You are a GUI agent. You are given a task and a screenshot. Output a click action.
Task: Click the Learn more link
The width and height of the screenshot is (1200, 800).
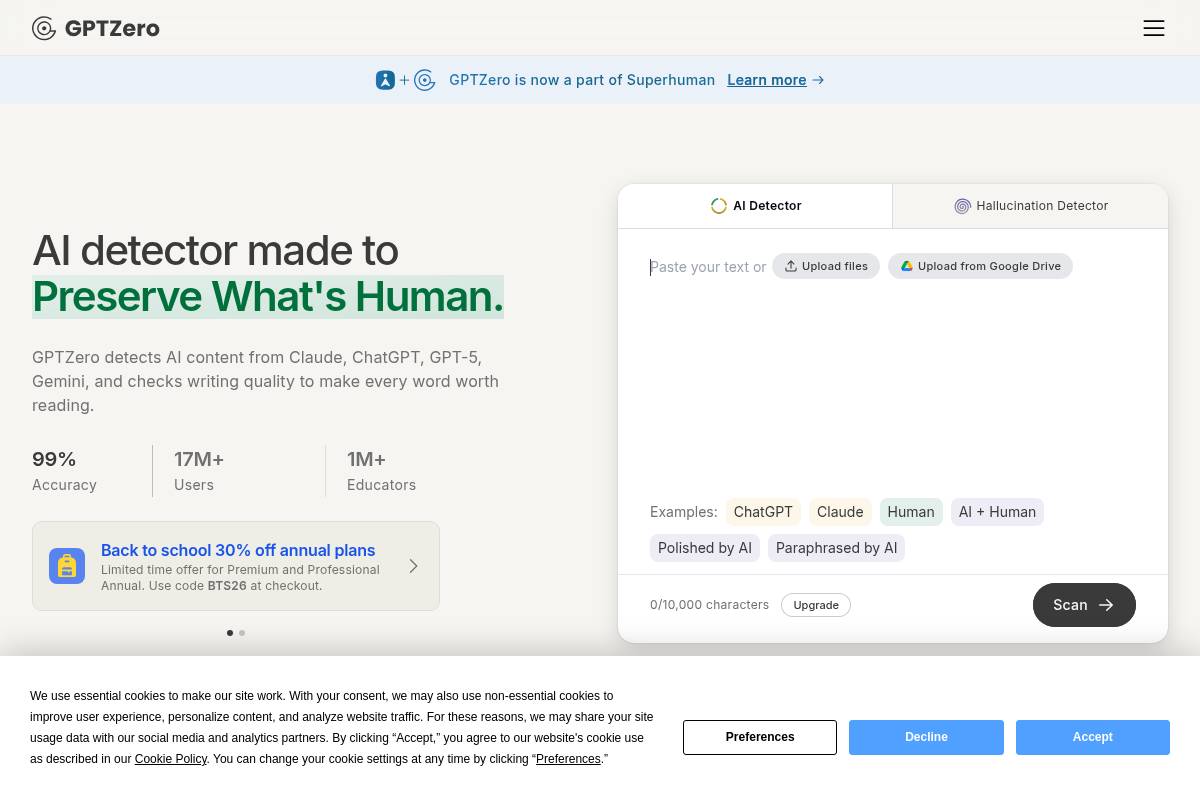click(766, 80)
